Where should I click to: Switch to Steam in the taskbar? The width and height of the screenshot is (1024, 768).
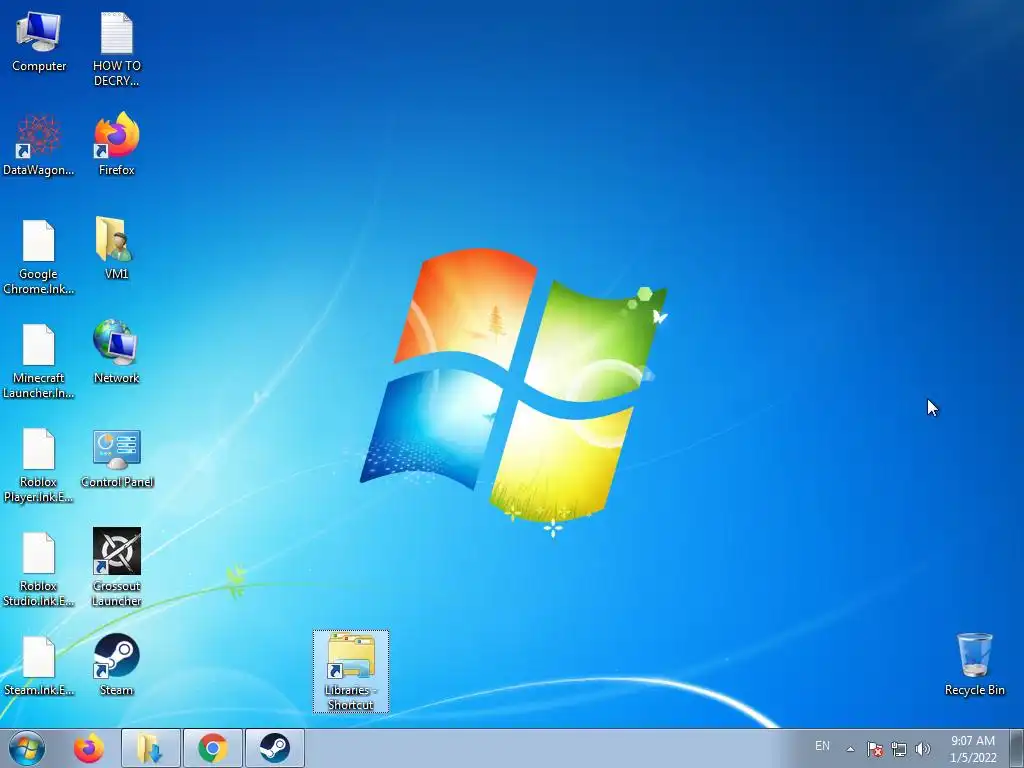[x=275, y=748]
